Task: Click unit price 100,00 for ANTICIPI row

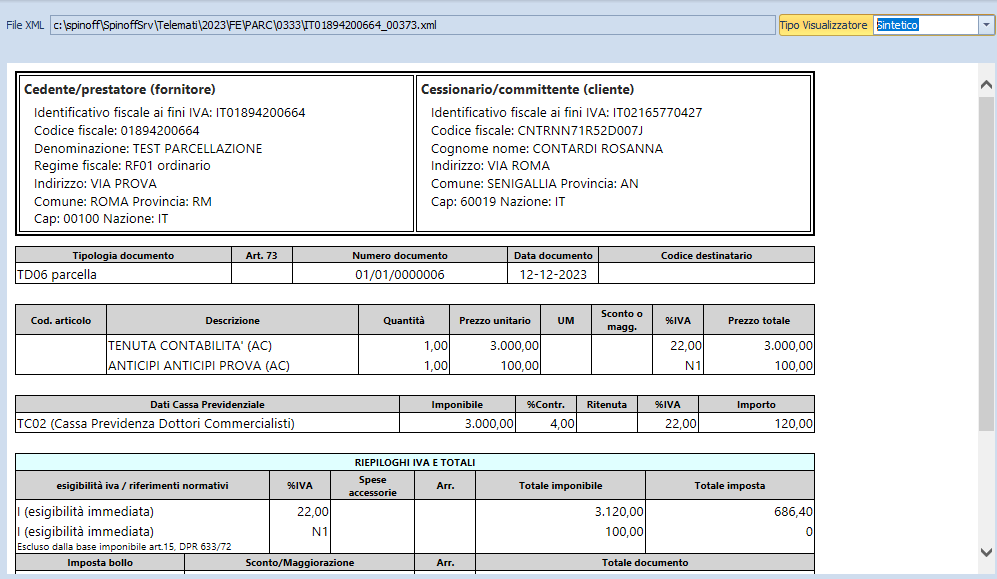Action: tap(519, 365)
